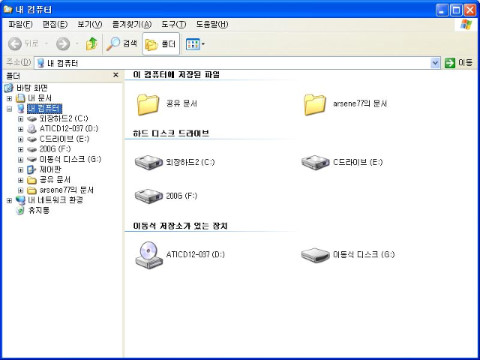
Task: Select 내 컴퓨터 in folder tree
Action: point(44,108)
